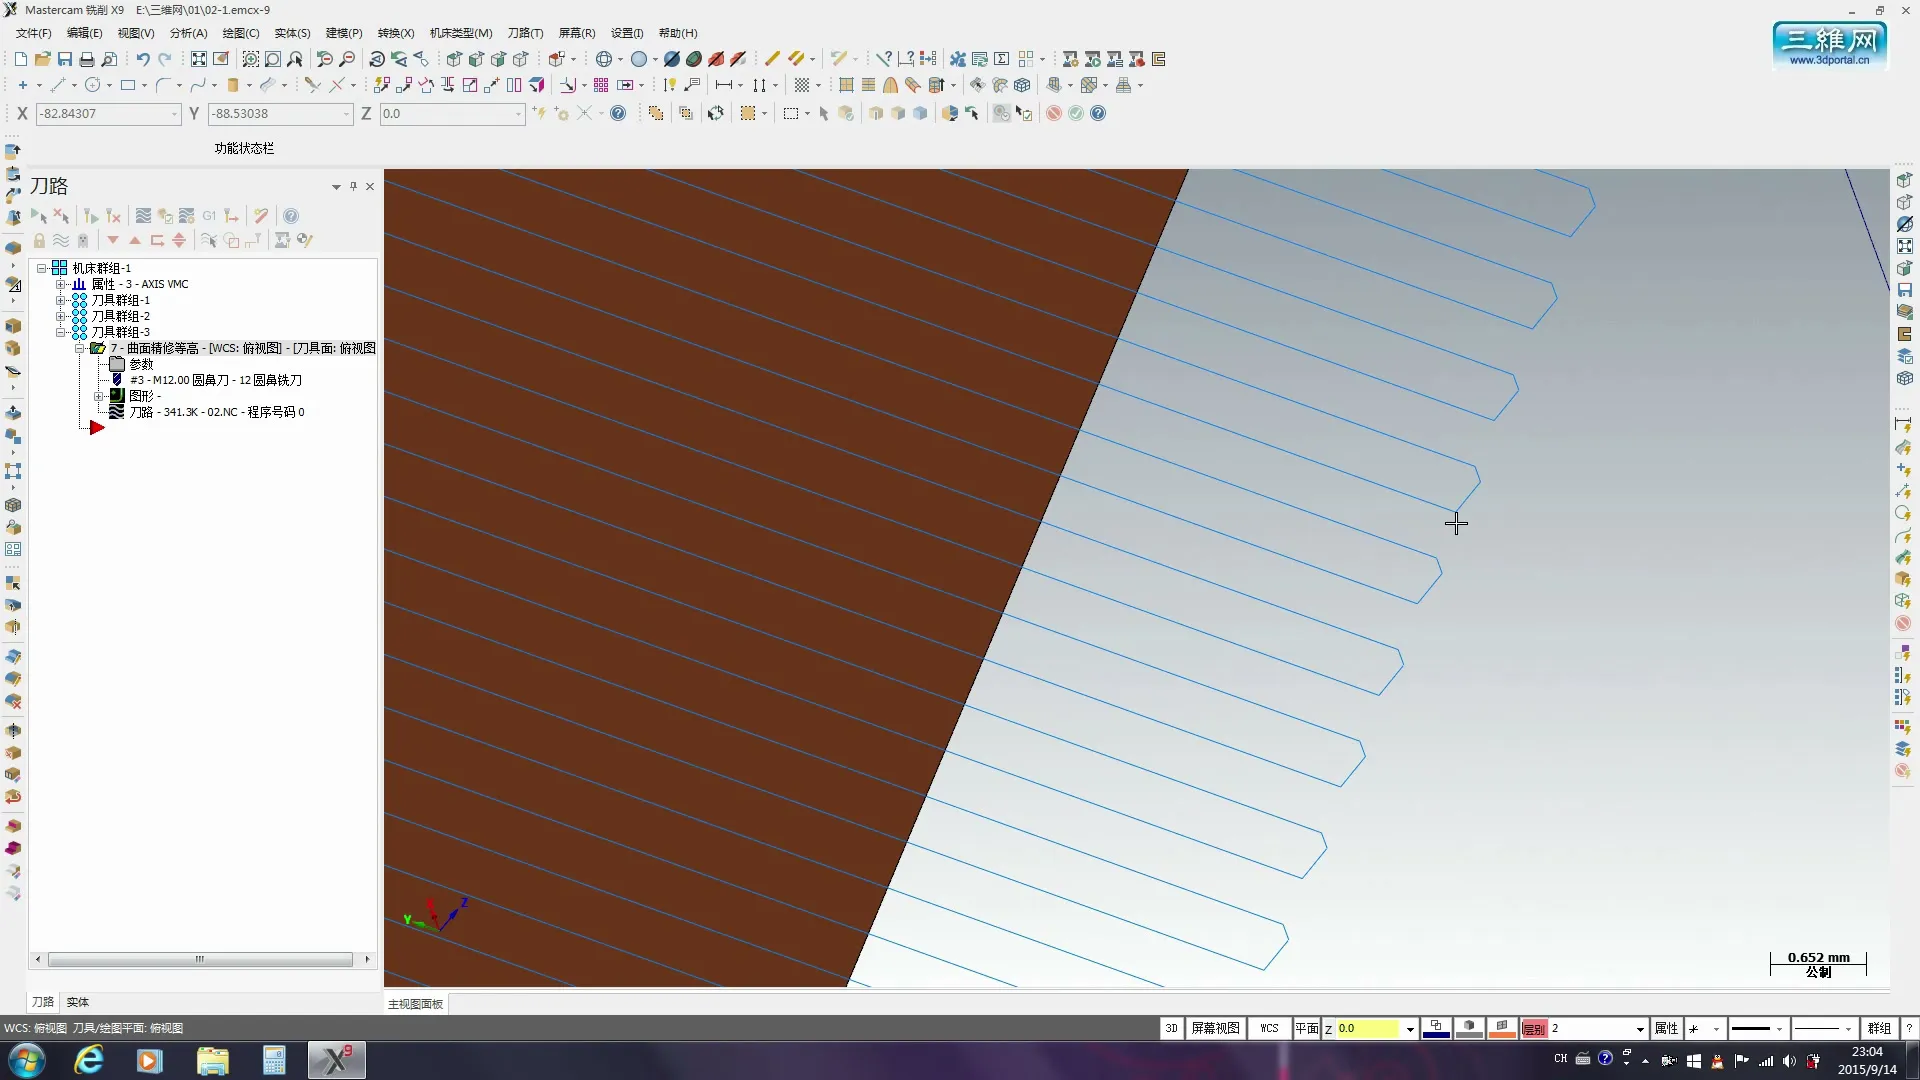Open the level number dropdown arrow
This screenshot has height=1080, width=1920.
pos(1640,1029)
